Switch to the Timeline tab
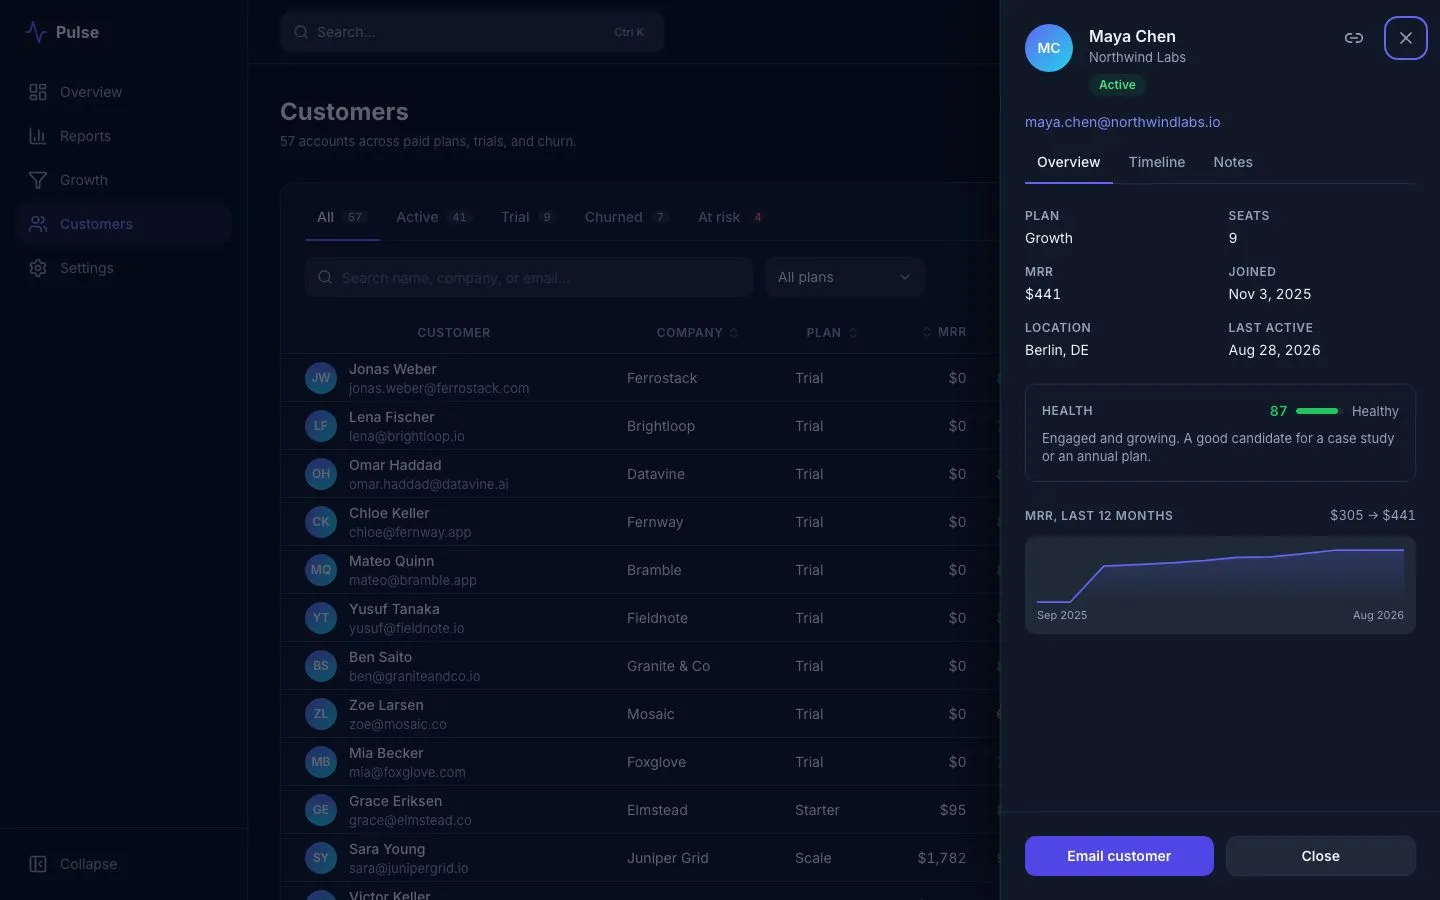Screen dimensions: 1440x900 pos(1157,162)
